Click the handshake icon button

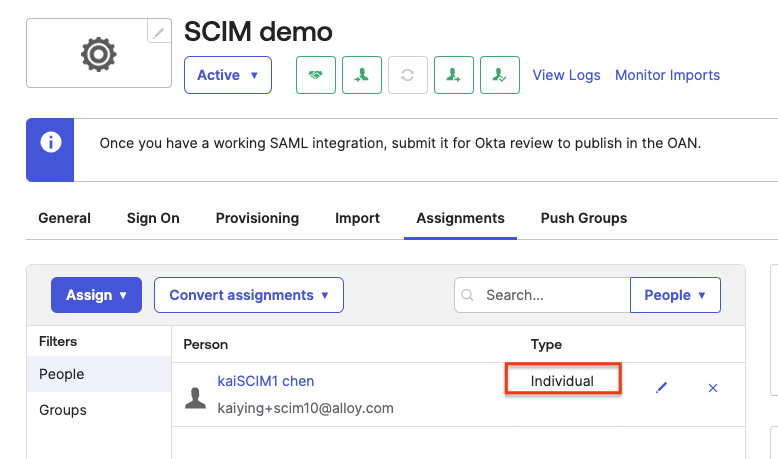point(316,75)
